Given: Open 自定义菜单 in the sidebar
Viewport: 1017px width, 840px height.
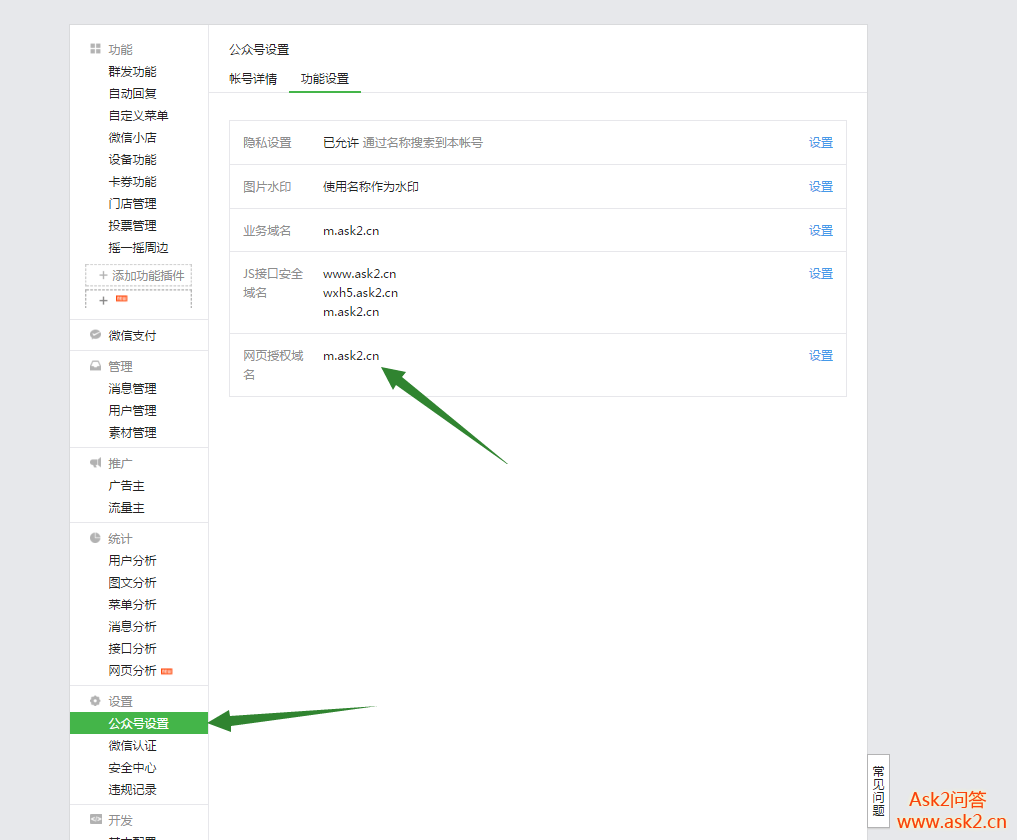Looking at the screenshot, I should [138, 116].
